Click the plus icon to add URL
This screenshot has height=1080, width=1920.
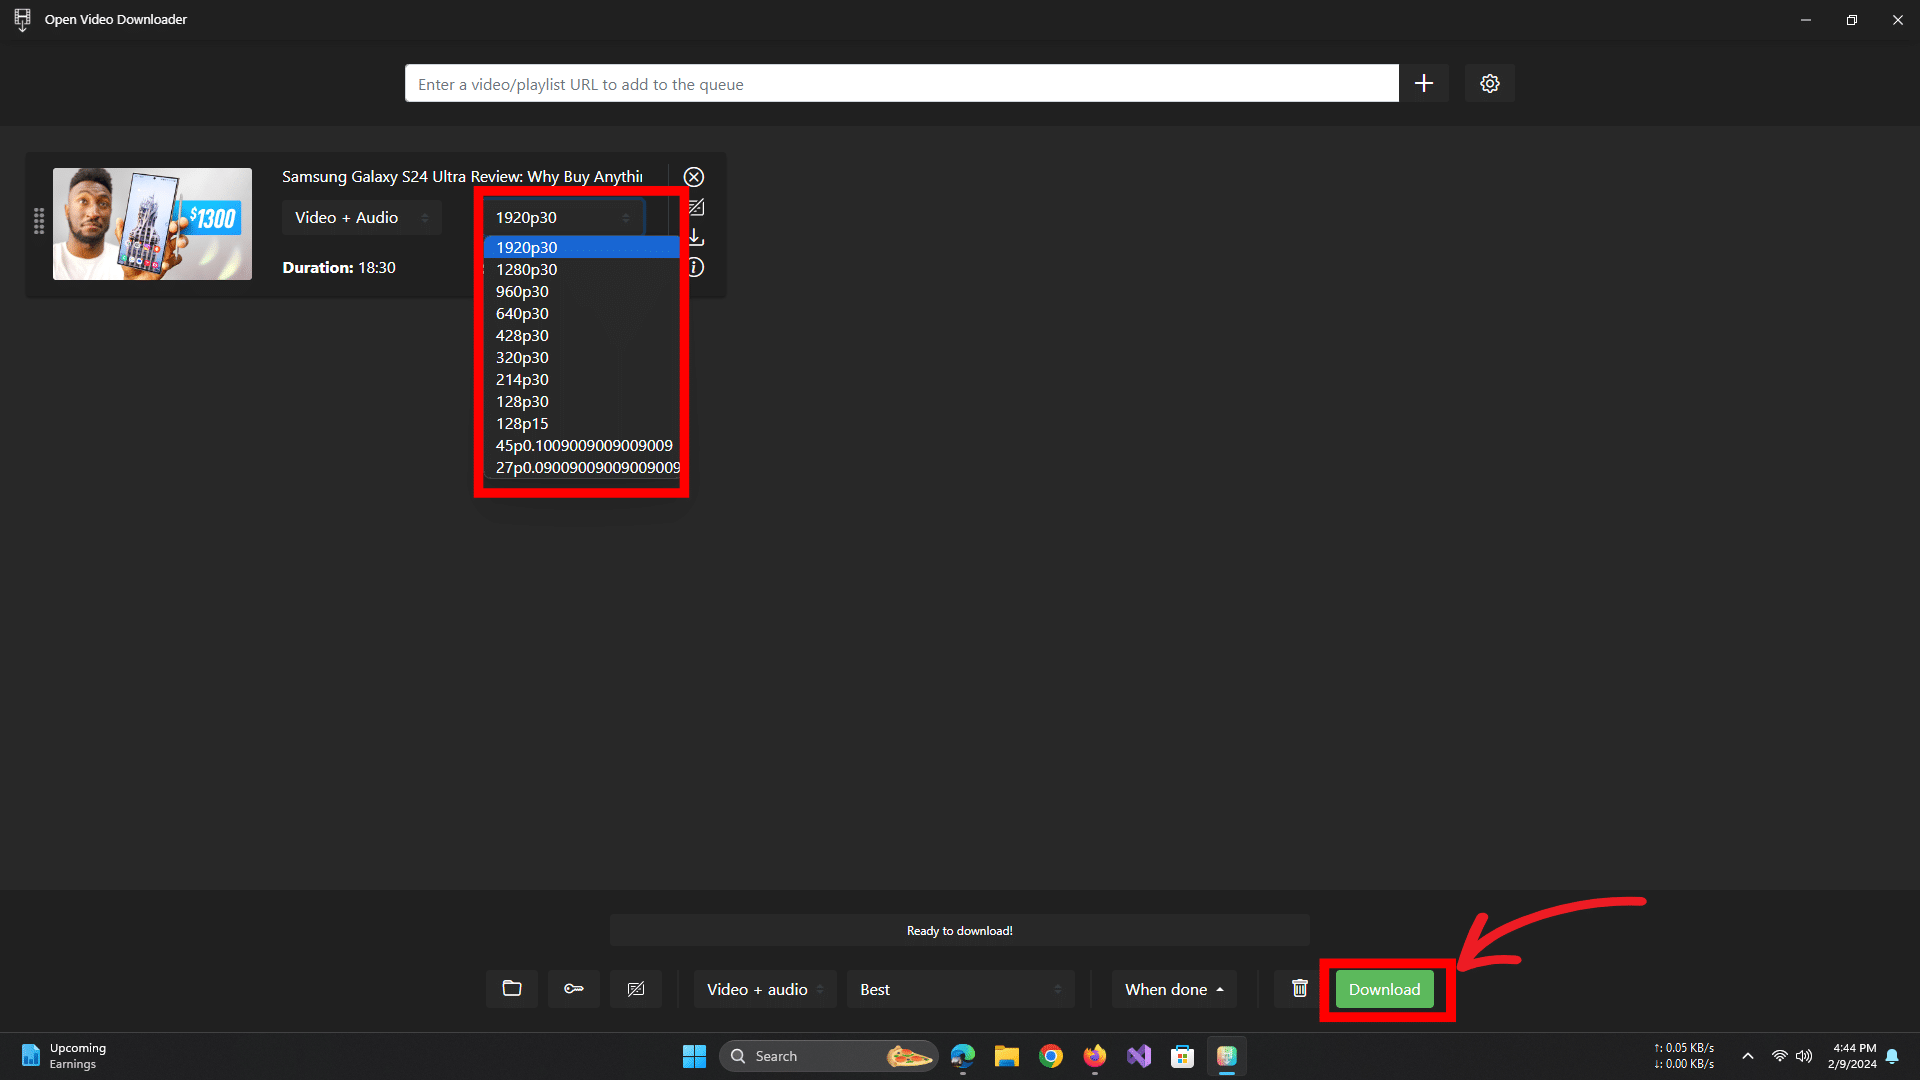point(1423,84)
